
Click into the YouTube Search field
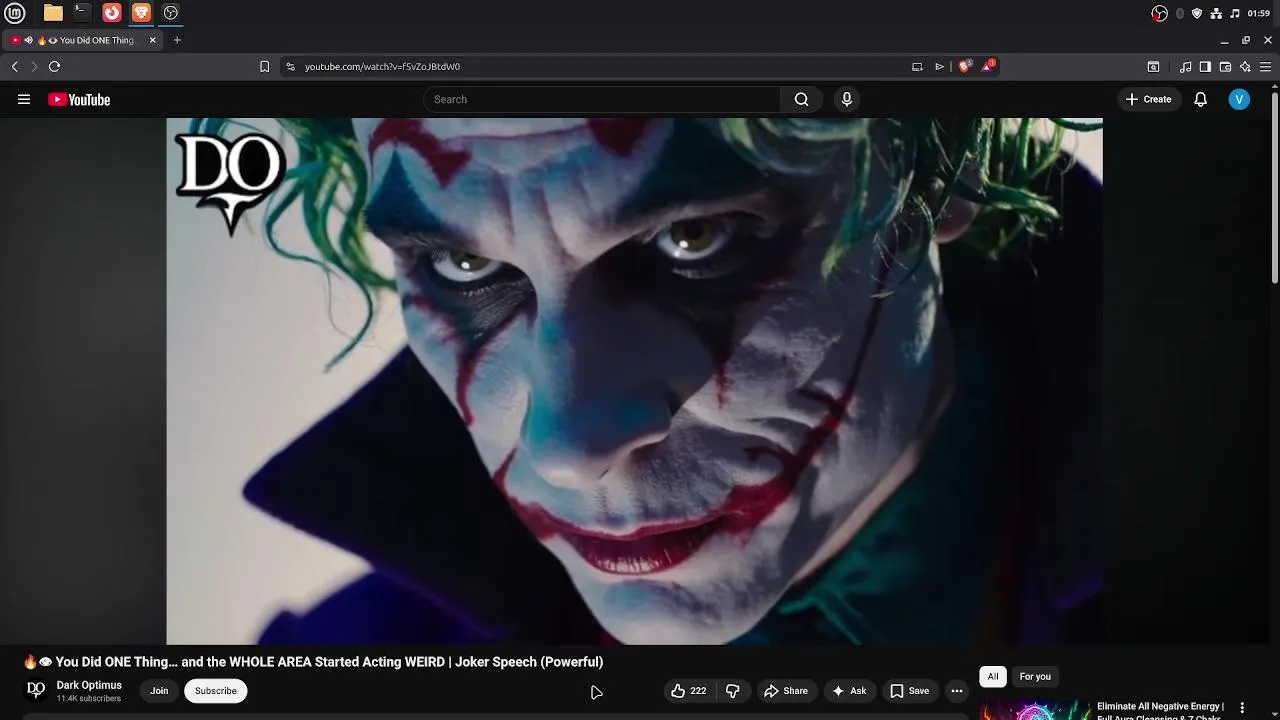[602, 99]
